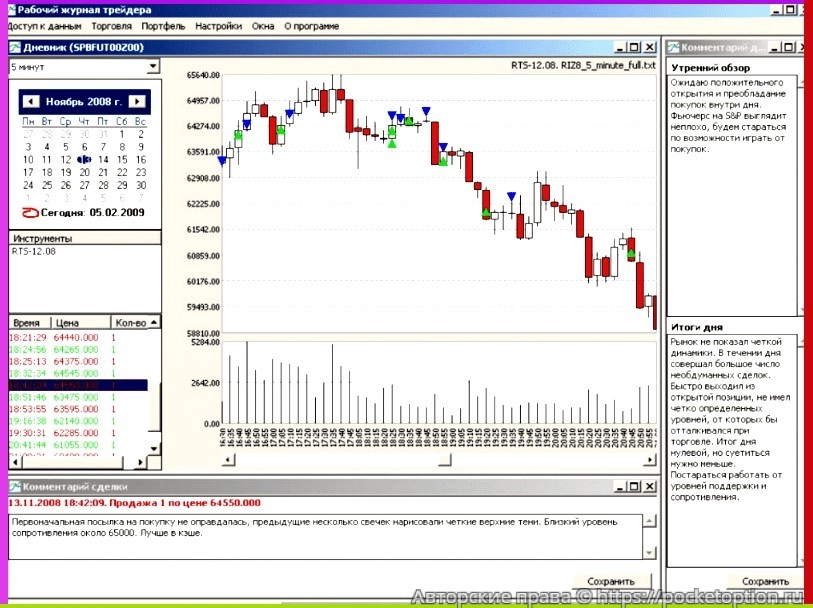Screen dimensions: 813x608
Task: Open the Торговля menu
Action: [x=111, y=26]
